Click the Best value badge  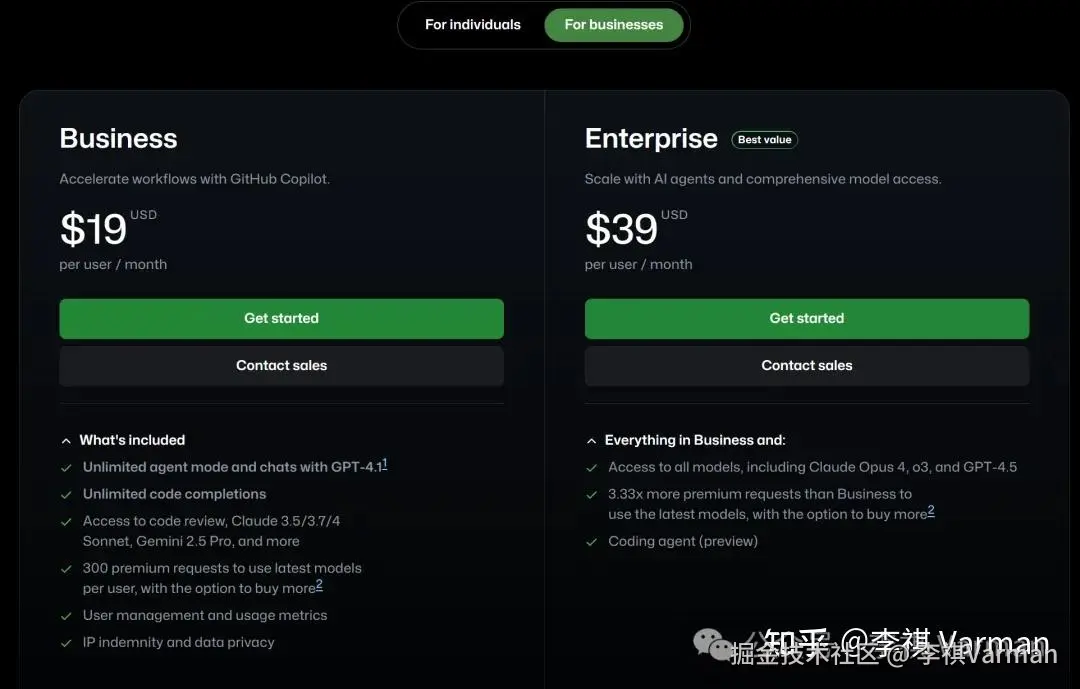click(x=764, y=140)
